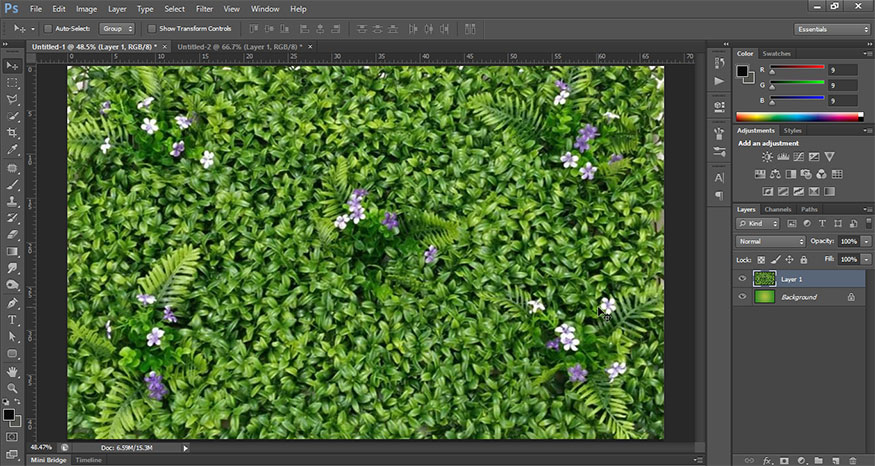The height and width of the screenshot is (466, 875).
Task: Open the Timeline panel tab
Action: 88,460
